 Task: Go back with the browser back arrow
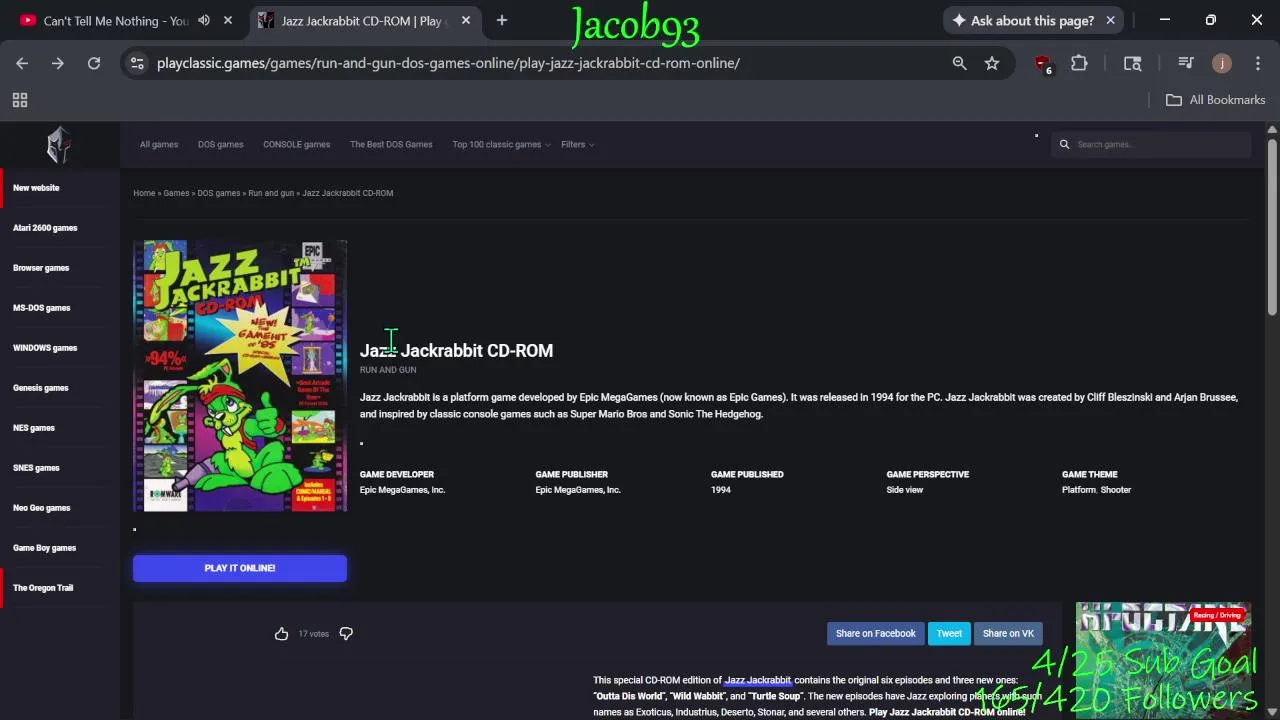pyautogui.click(x=22, y=63)
